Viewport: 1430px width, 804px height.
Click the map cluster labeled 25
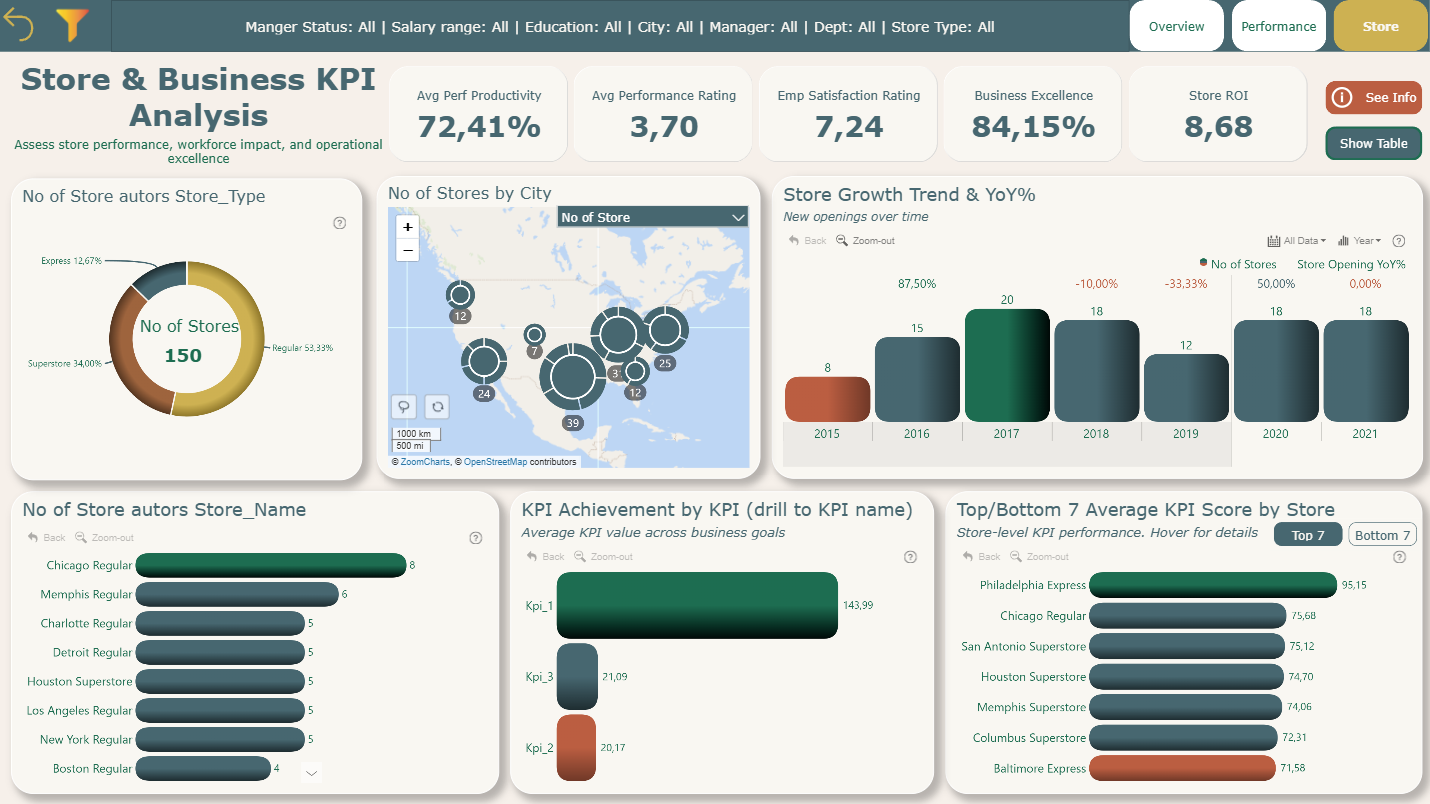tap(664, 330)
